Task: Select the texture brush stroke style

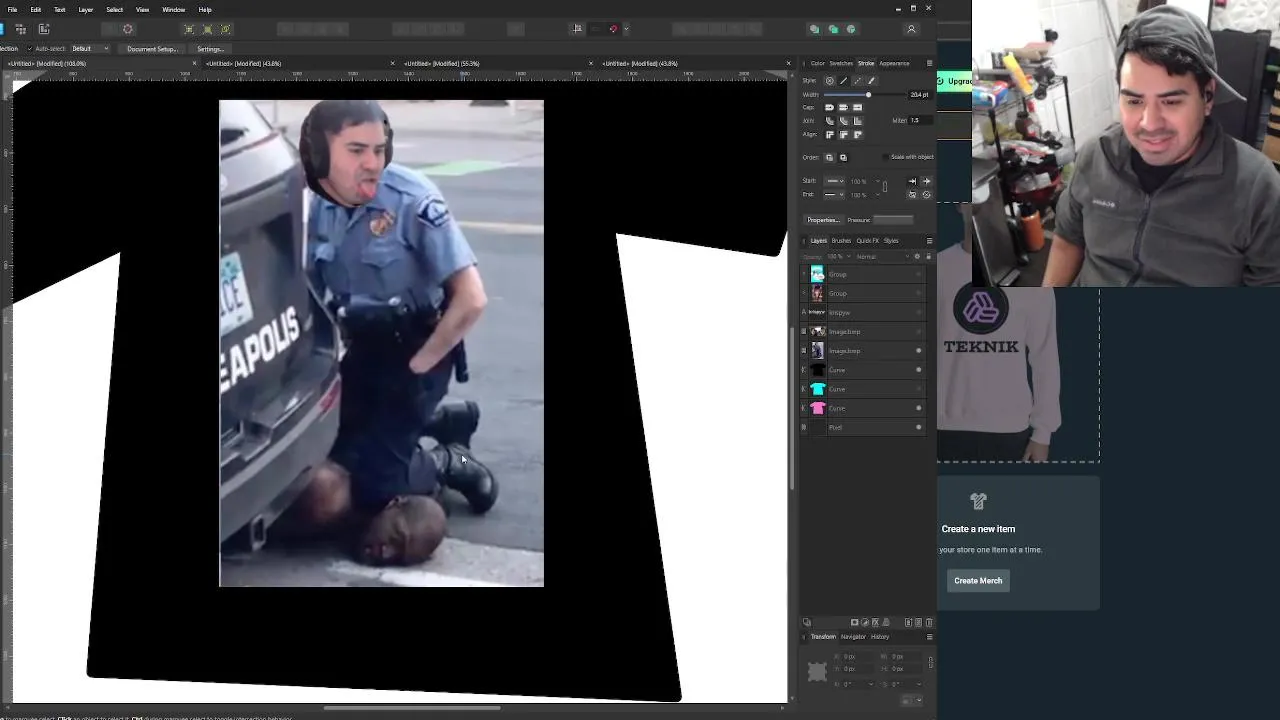Action: point(871,81)
